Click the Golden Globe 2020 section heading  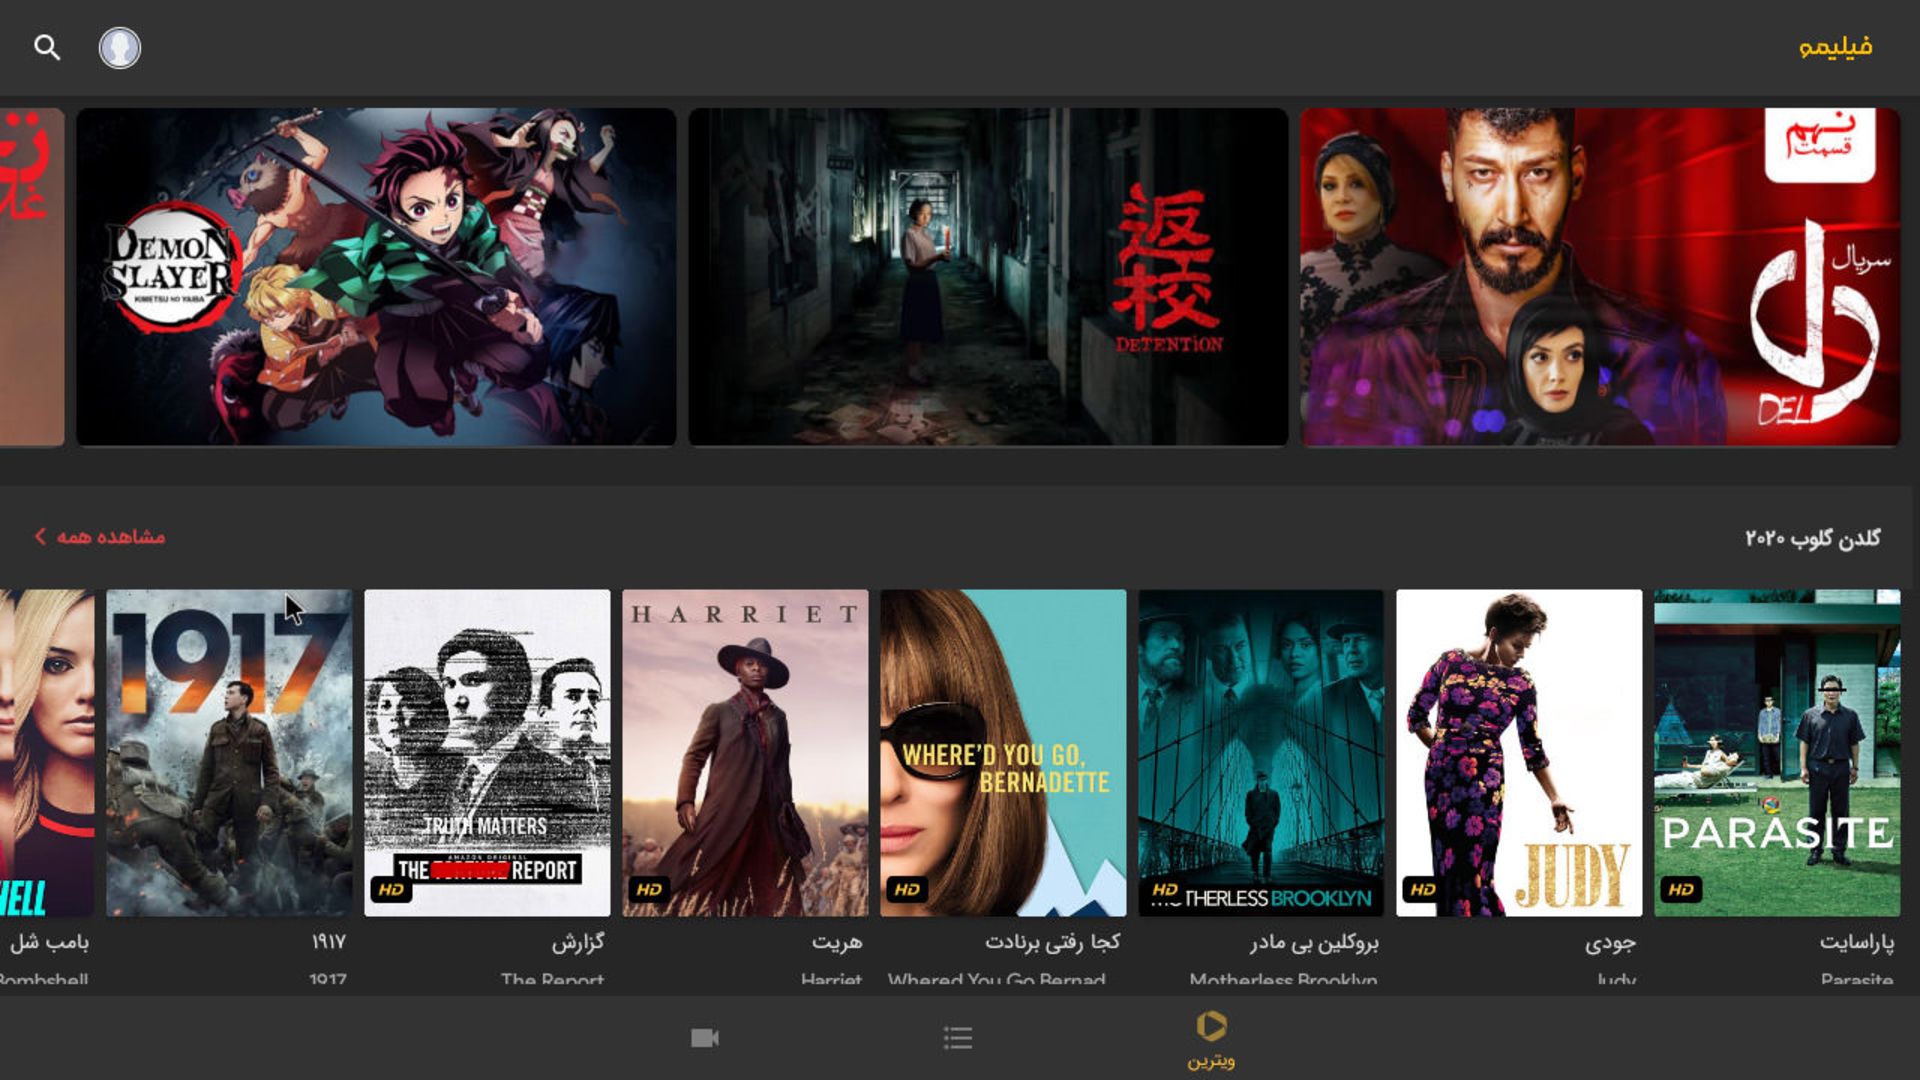tap(1812, 538)
